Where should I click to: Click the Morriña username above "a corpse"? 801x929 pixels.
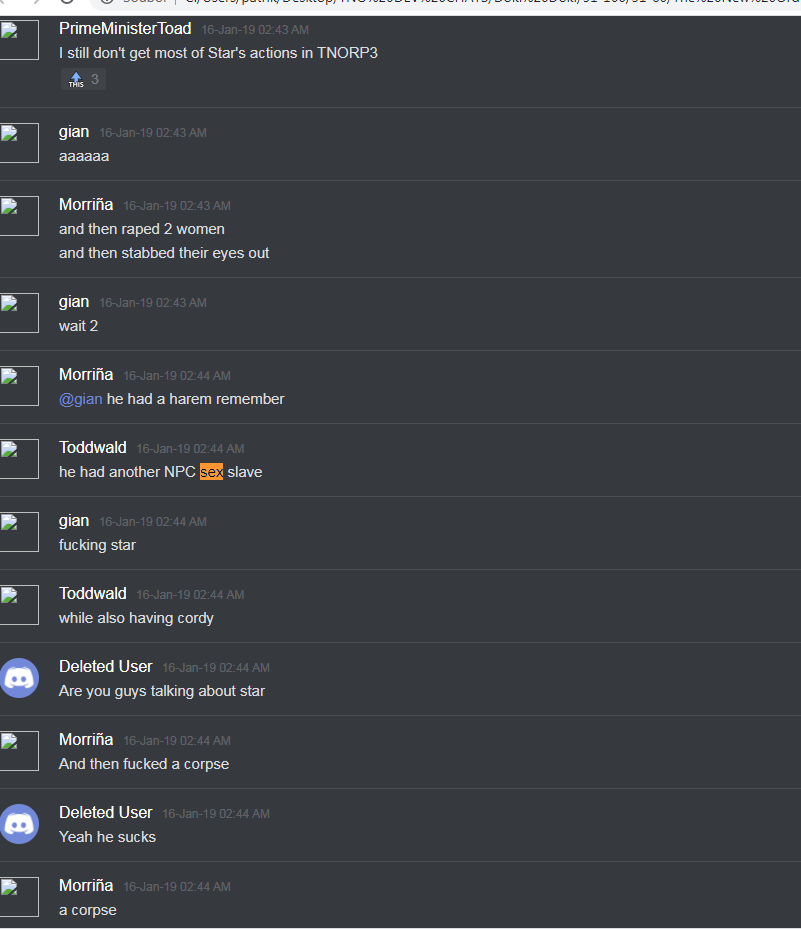86,886
